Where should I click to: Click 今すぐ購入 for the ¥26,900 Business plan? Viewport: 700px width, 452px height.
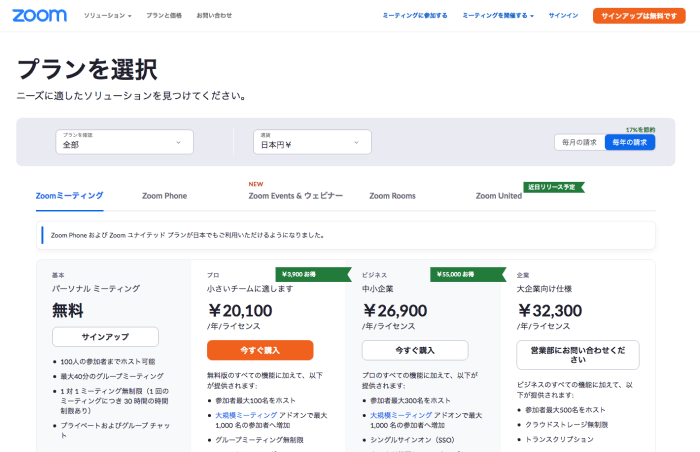tap(415, 350)
